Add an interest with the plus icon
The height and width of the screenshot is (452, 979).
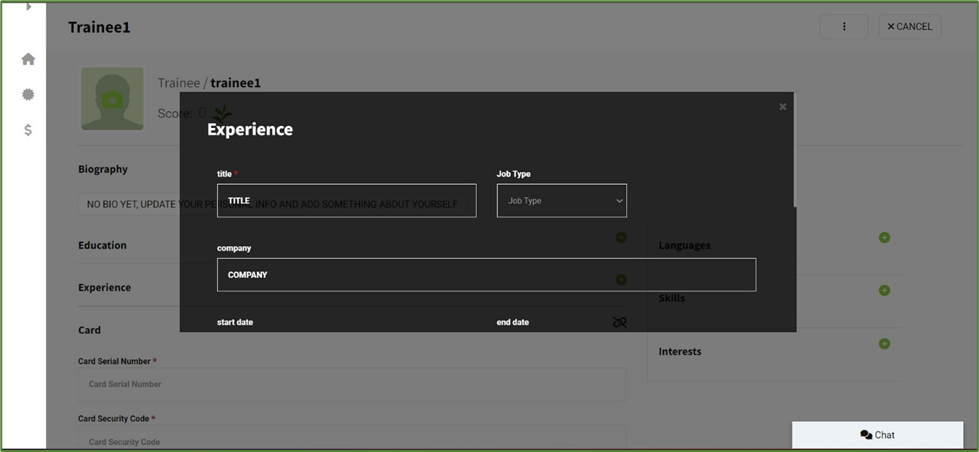pos(884,344)
